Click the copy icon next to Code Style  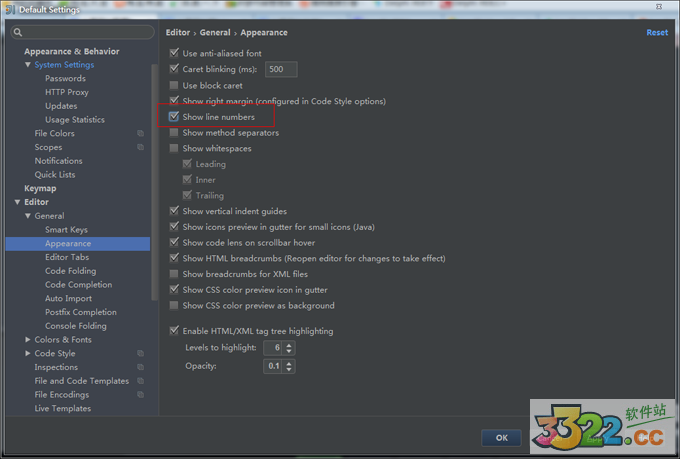pyautogui.click(x=141, y=353)
